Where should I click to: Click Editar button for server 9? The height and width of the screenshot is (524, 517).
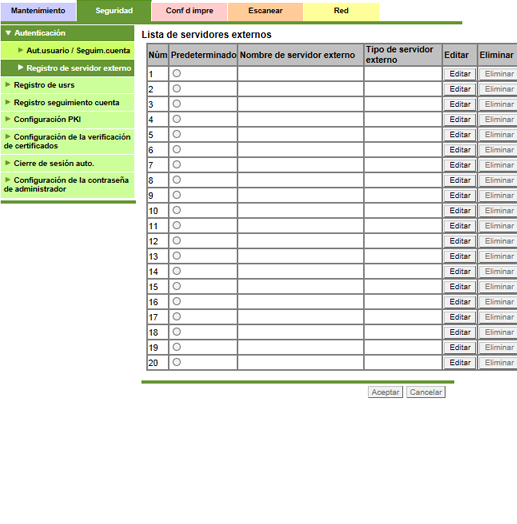(x=460, y=195)
